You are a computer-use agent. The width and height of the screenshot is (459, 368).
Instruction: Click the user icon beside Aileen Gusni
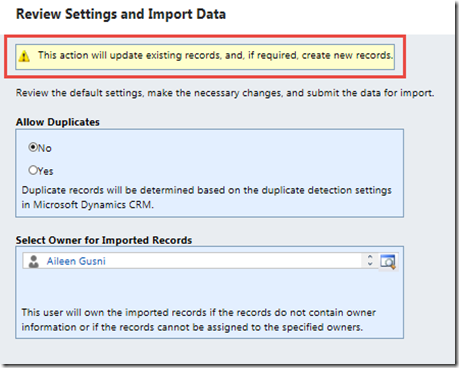pos(33,261)
